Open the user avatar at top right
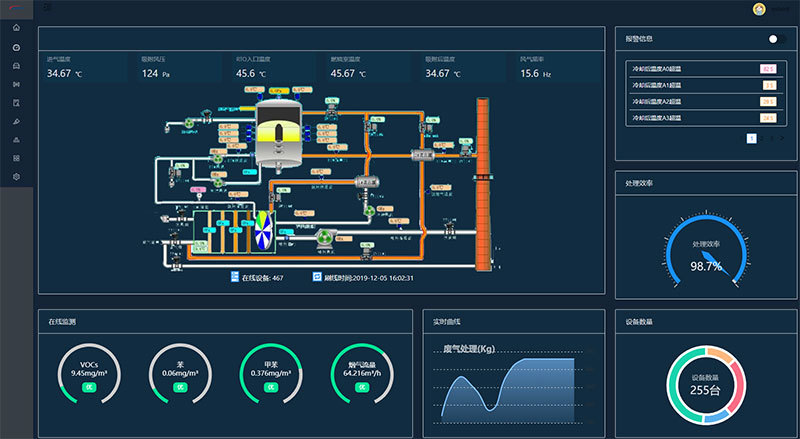Viewport: 800px width, 439px height. (x=759, y=9)
